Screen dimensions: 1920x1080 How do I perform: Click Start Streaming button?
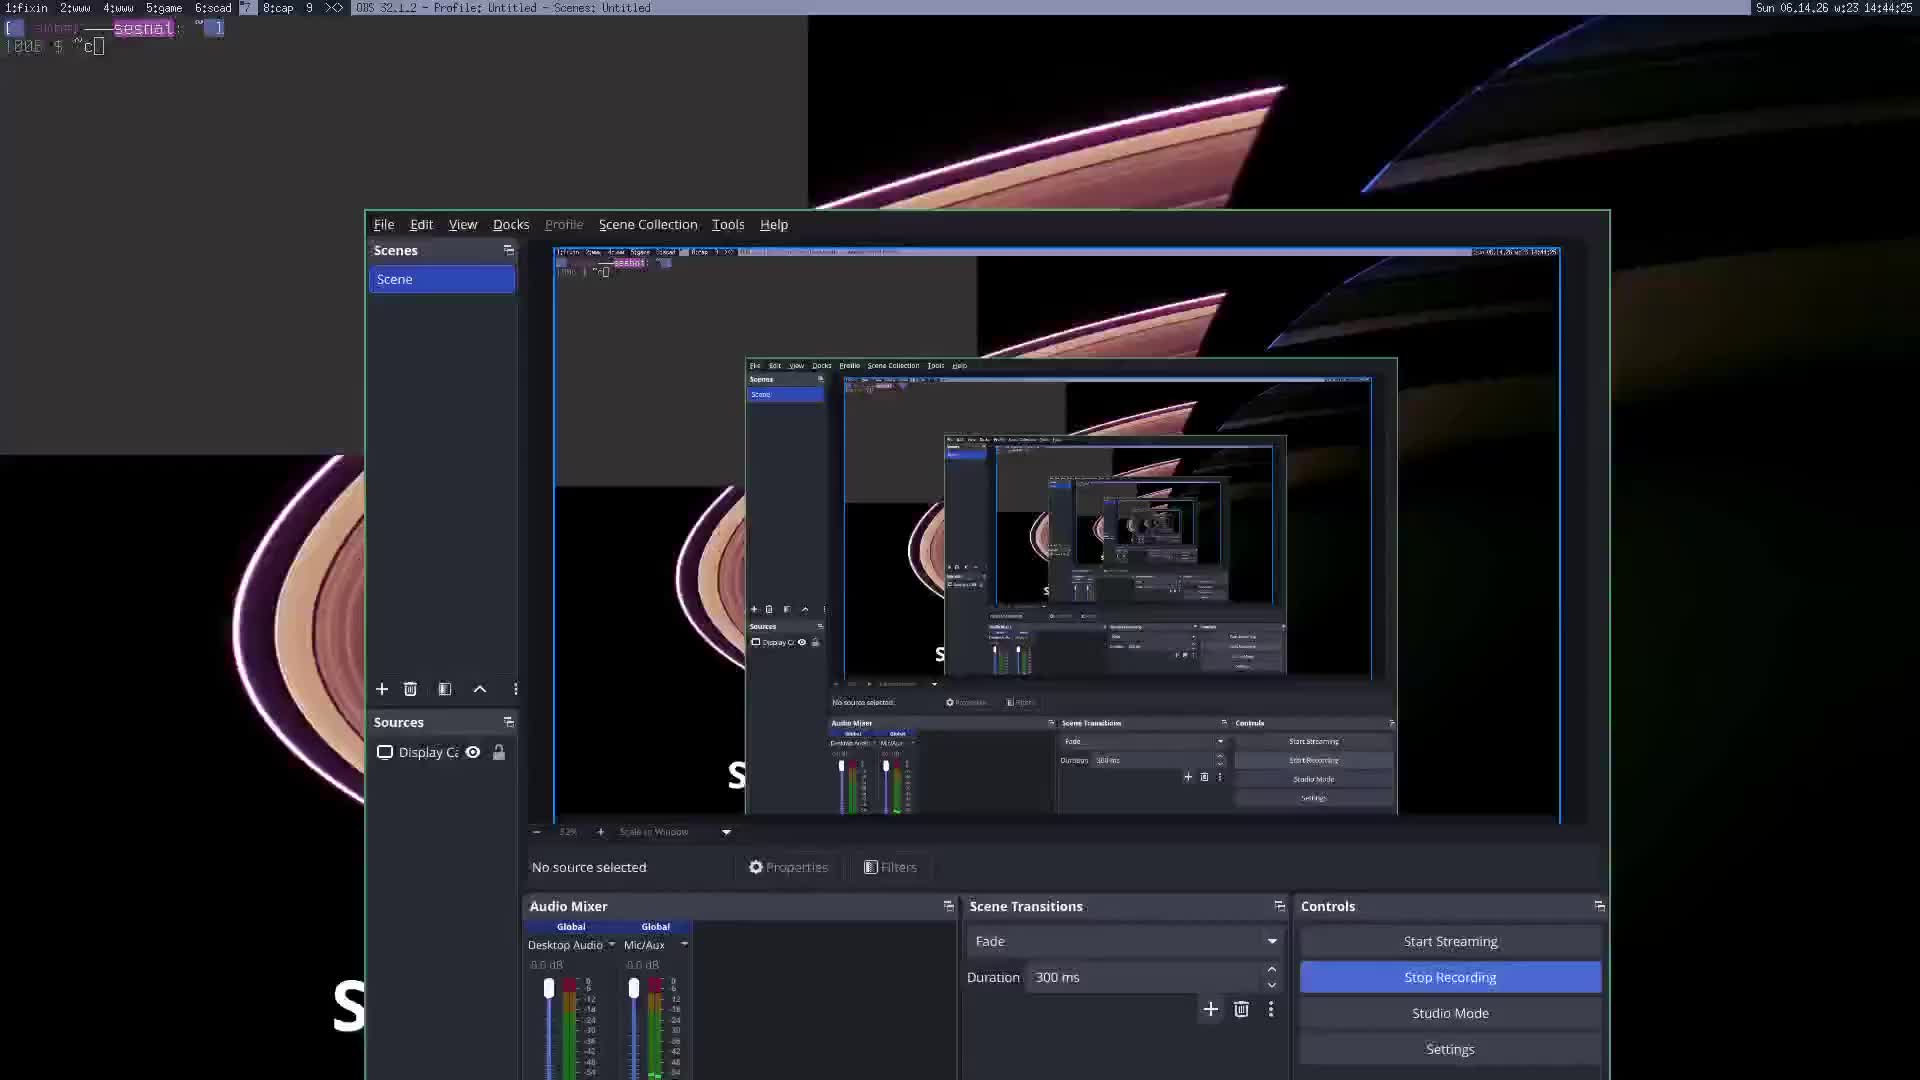(1450, 941)
